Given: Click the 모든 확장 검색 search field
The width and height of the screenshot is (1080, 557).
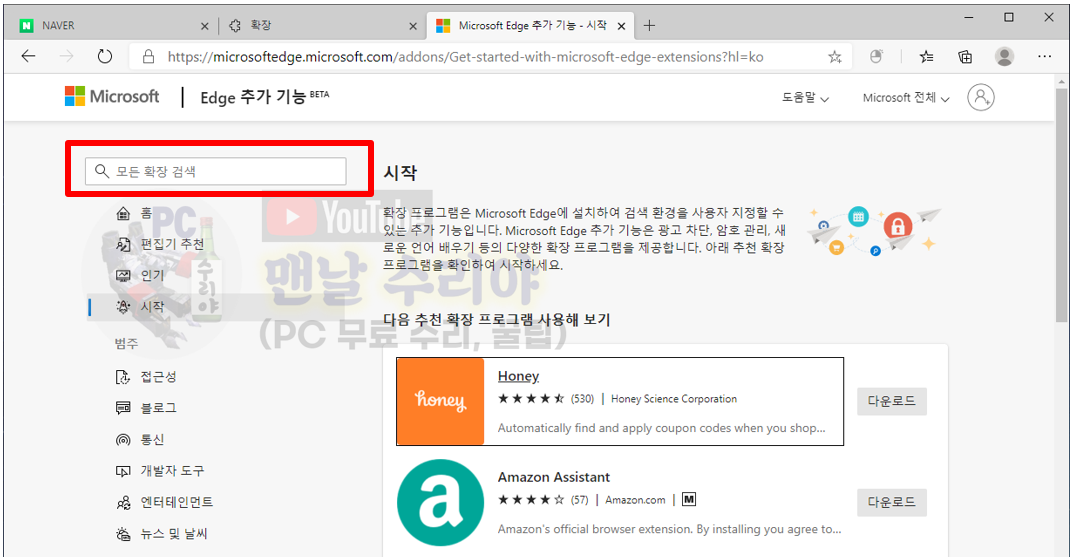Looking at the screenshot, I should click(216, 171).
